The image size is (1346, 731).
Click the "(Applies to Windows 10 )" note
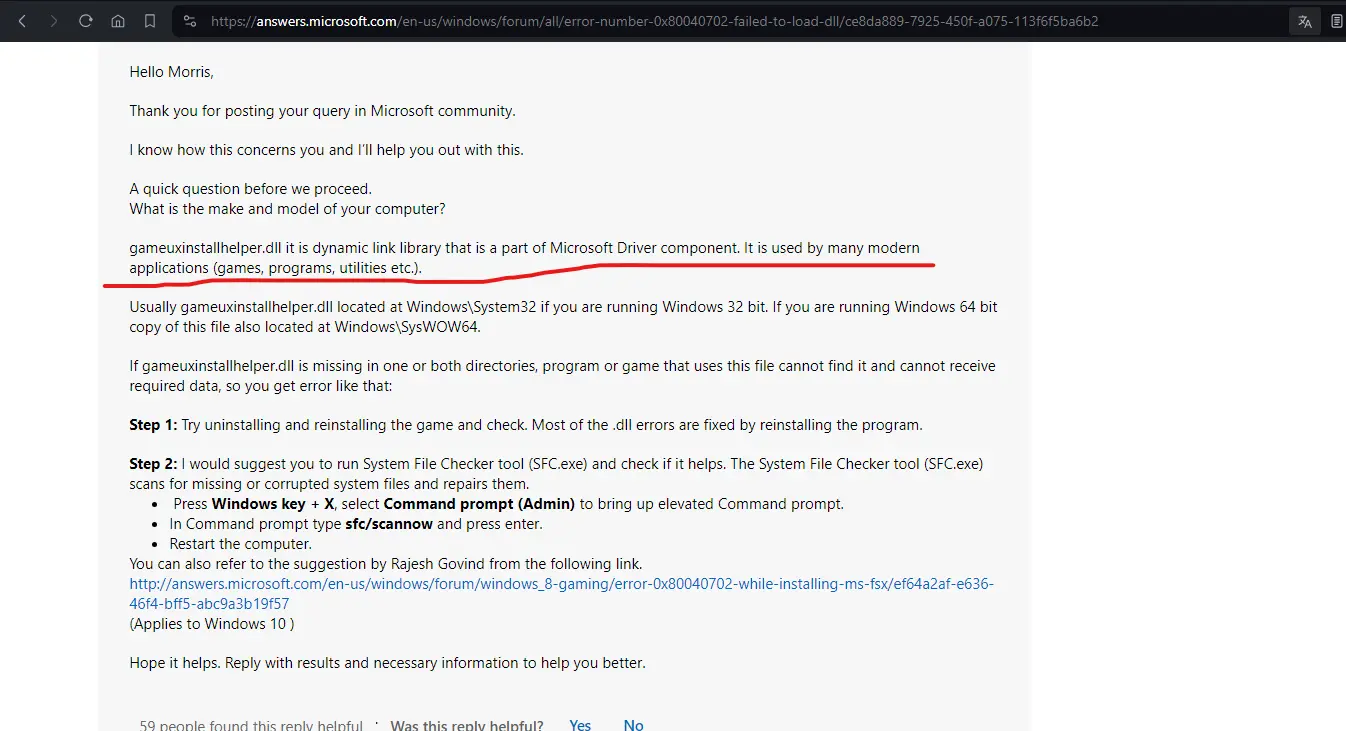point(212,624)
